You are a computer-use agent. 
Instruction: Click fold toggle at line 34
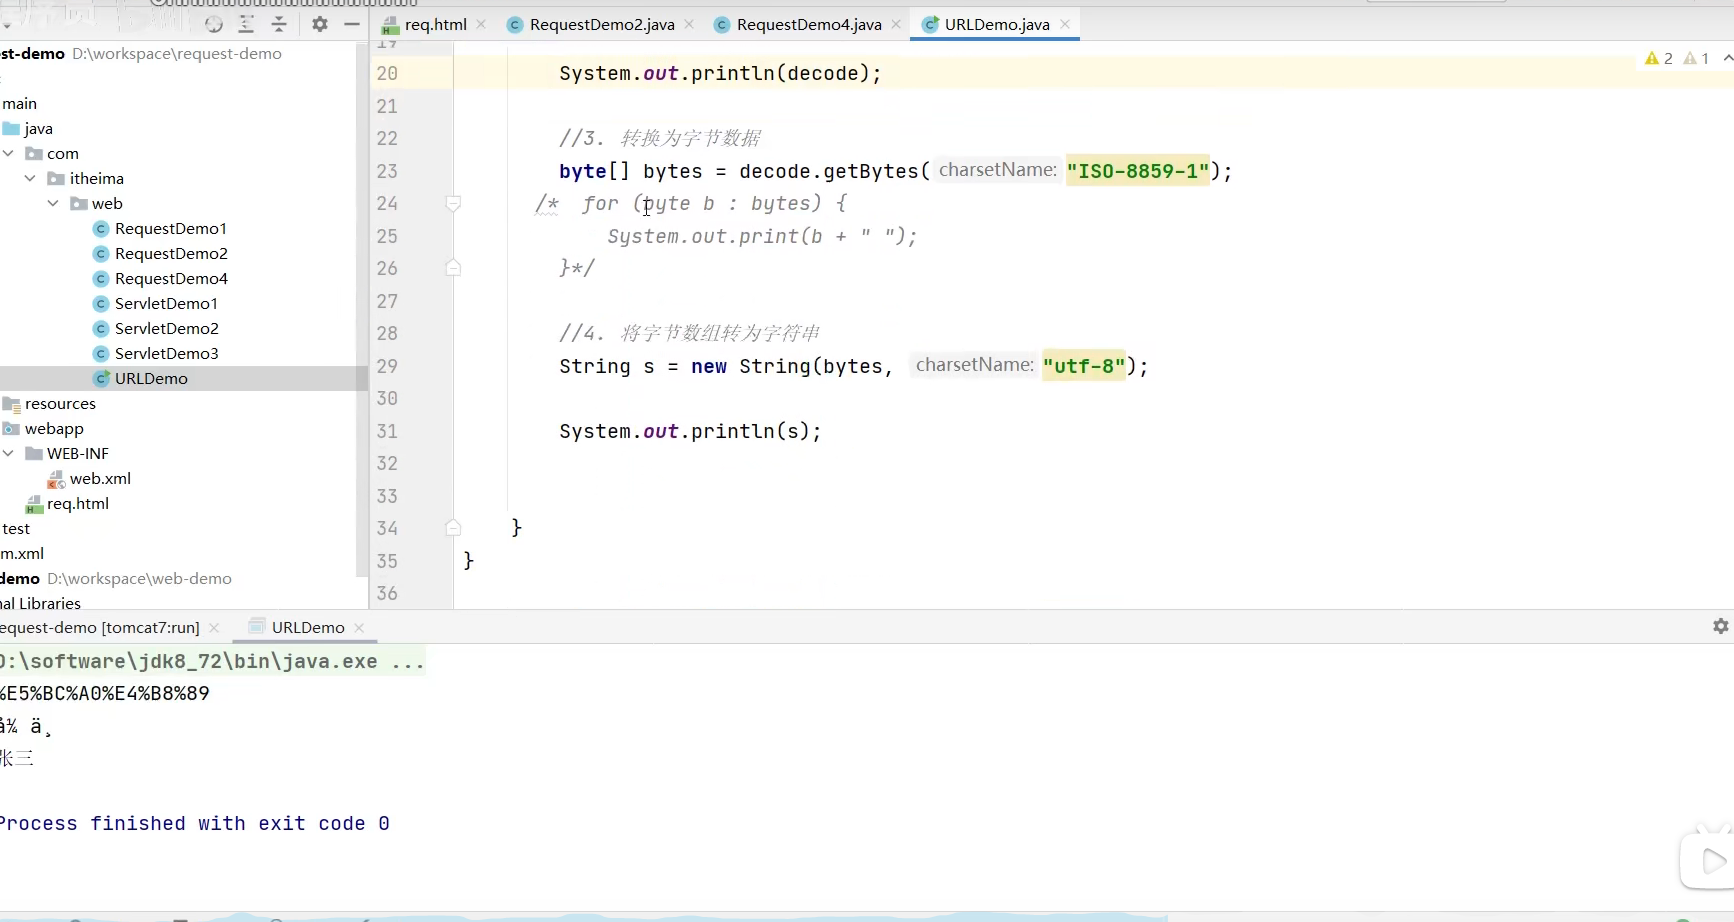[x=453, y=528]
